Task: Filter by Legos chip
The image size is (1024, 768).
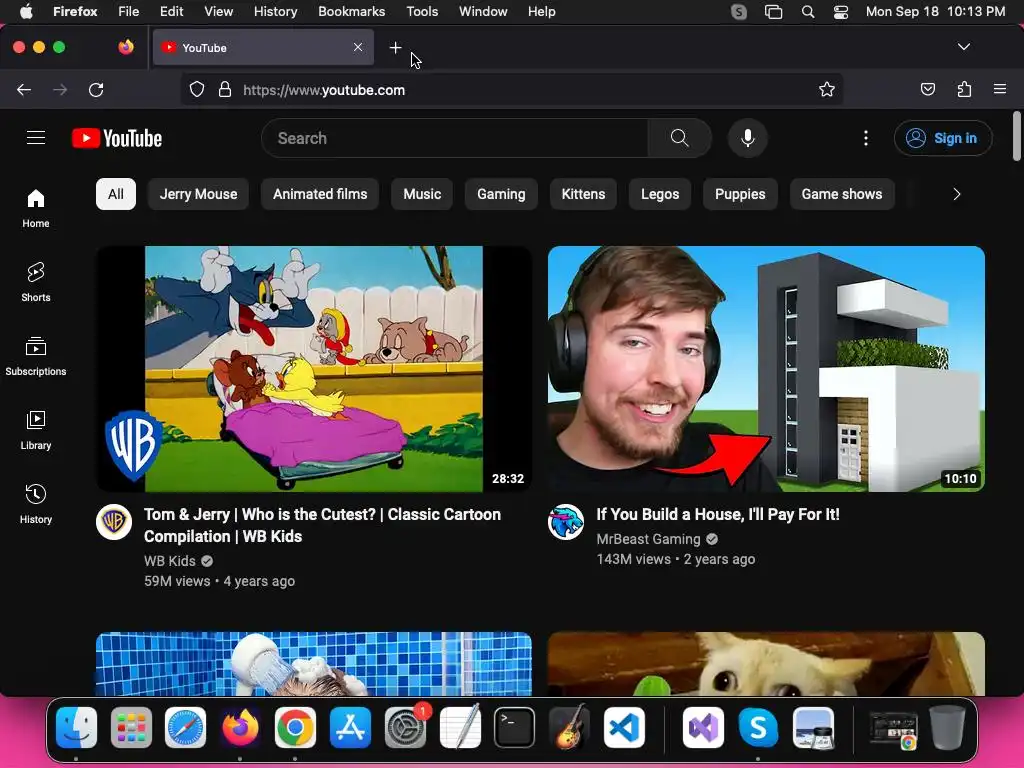Action: pos(660,194)
